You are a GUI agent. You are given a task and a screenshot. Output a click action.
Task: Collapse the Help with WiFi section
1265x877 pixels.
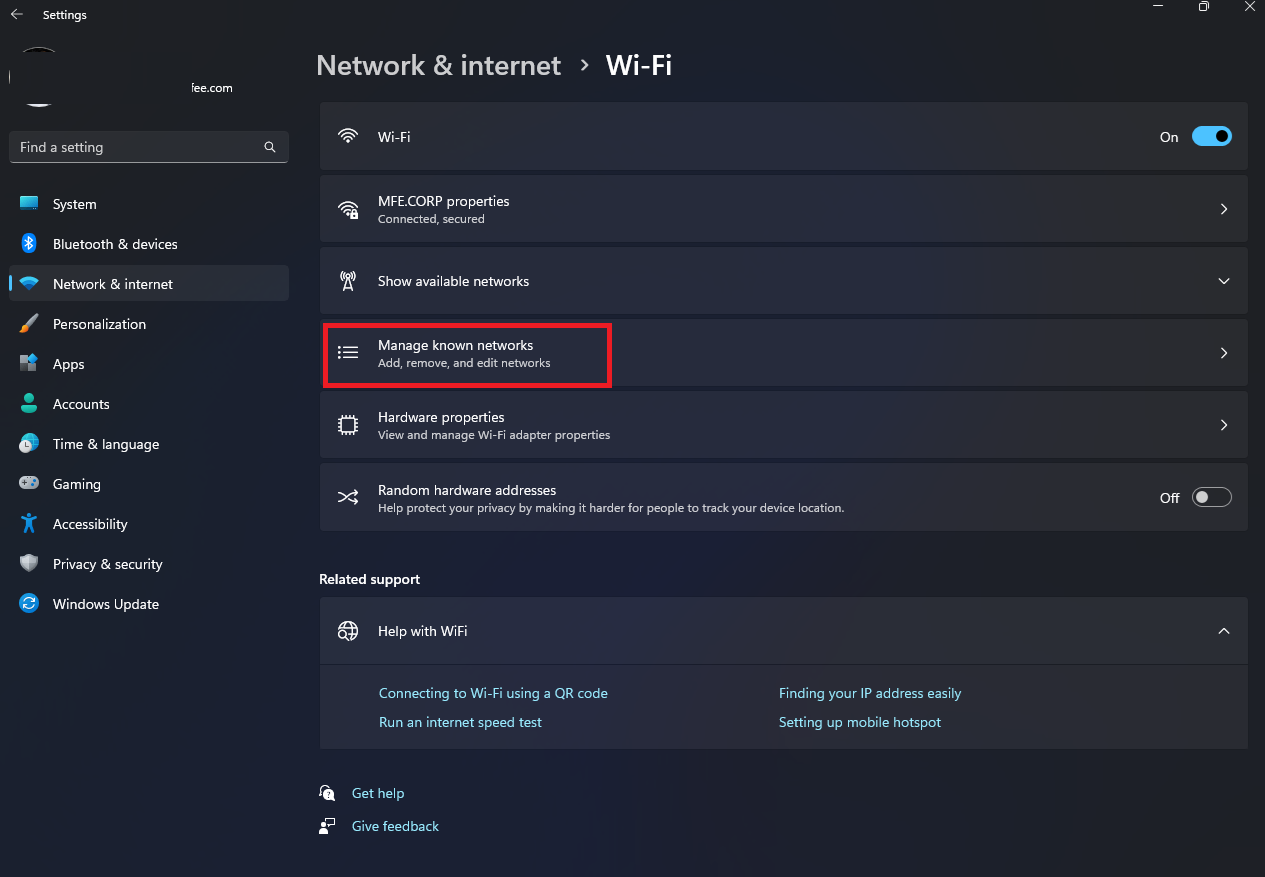click(1224, 631)
